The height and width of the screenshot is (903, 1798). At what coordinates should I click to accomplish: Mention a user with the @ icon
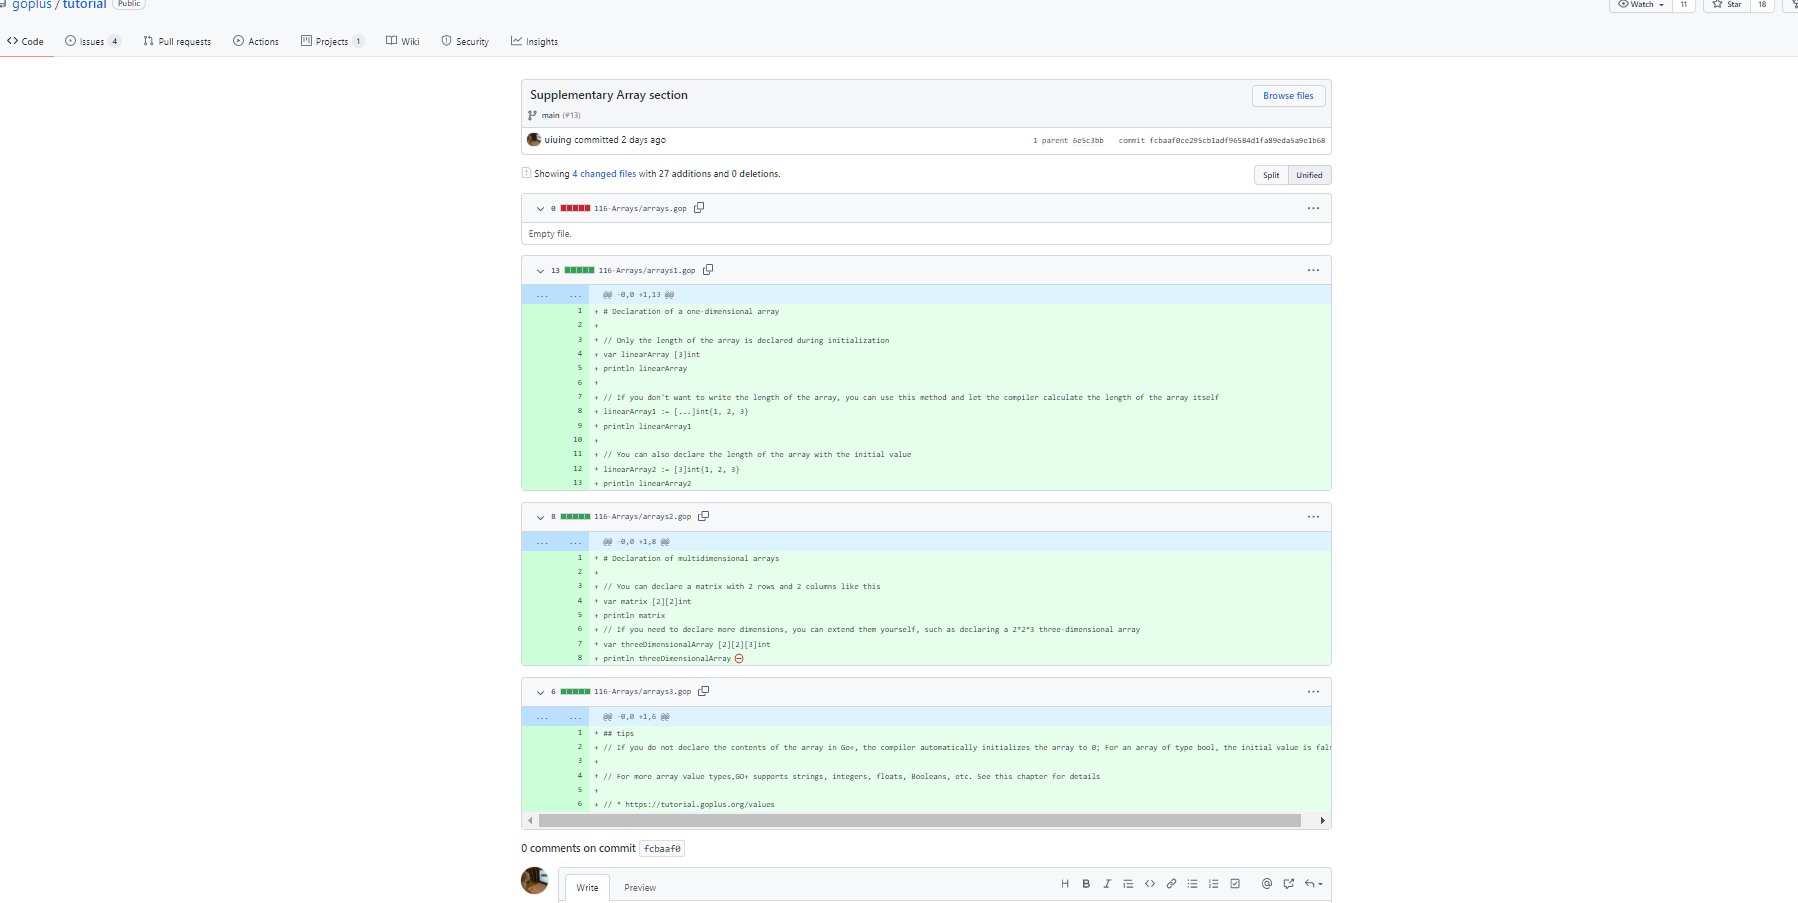(x=1267, y=884)
